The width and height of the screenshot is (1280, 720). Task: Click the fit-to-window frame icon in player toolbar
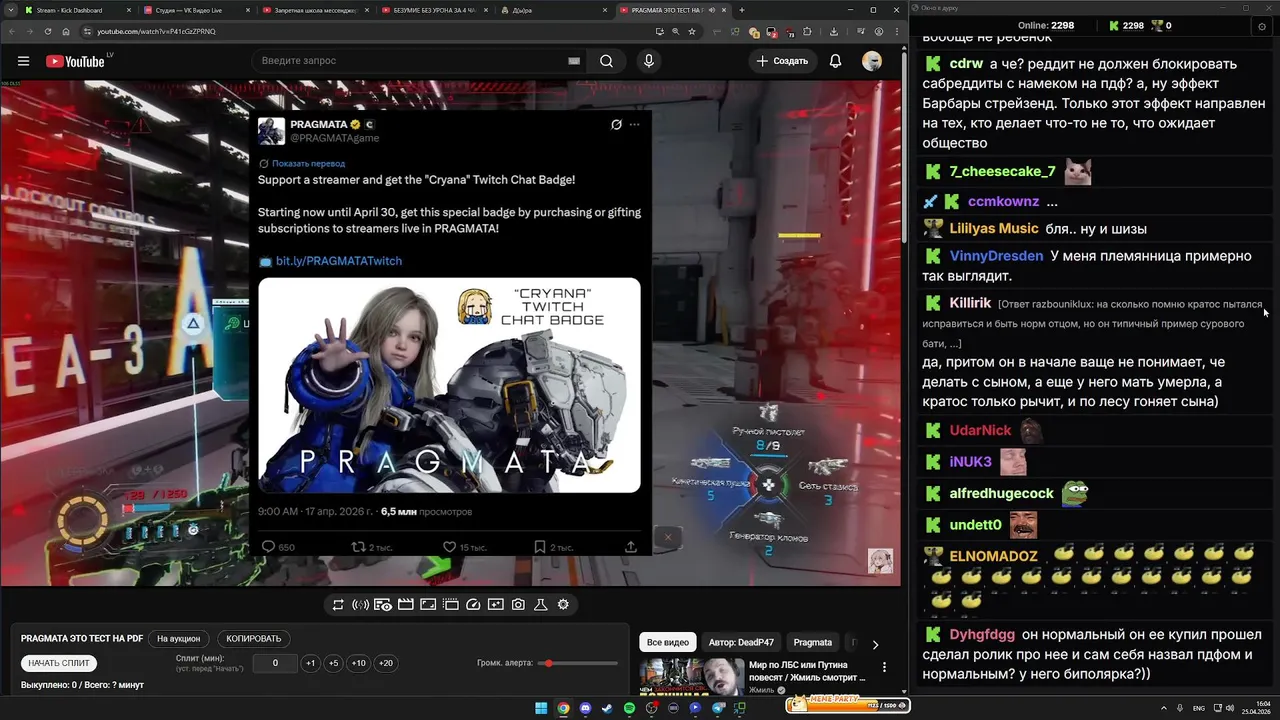tap(428, 604)
